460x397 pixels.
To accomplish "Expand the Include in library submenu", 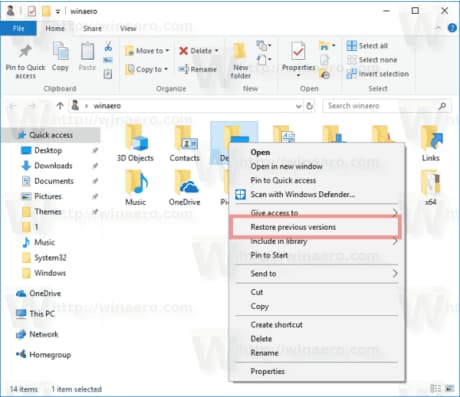I will coord(395,241).
